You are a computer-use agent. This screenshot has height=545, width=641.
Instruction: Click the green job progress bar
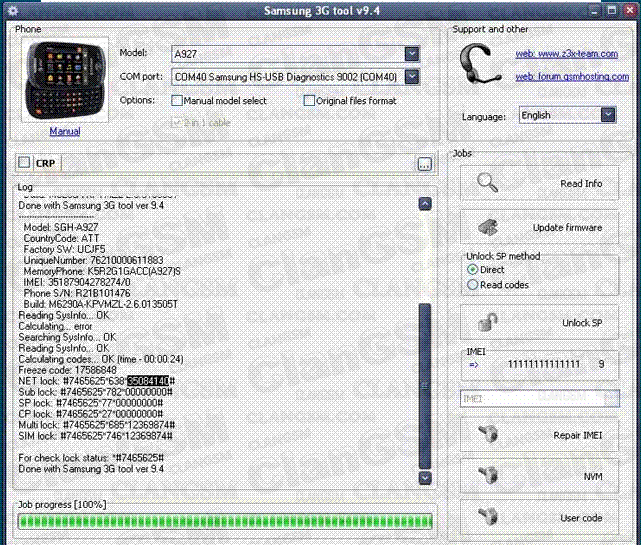(x=225, y=521)
